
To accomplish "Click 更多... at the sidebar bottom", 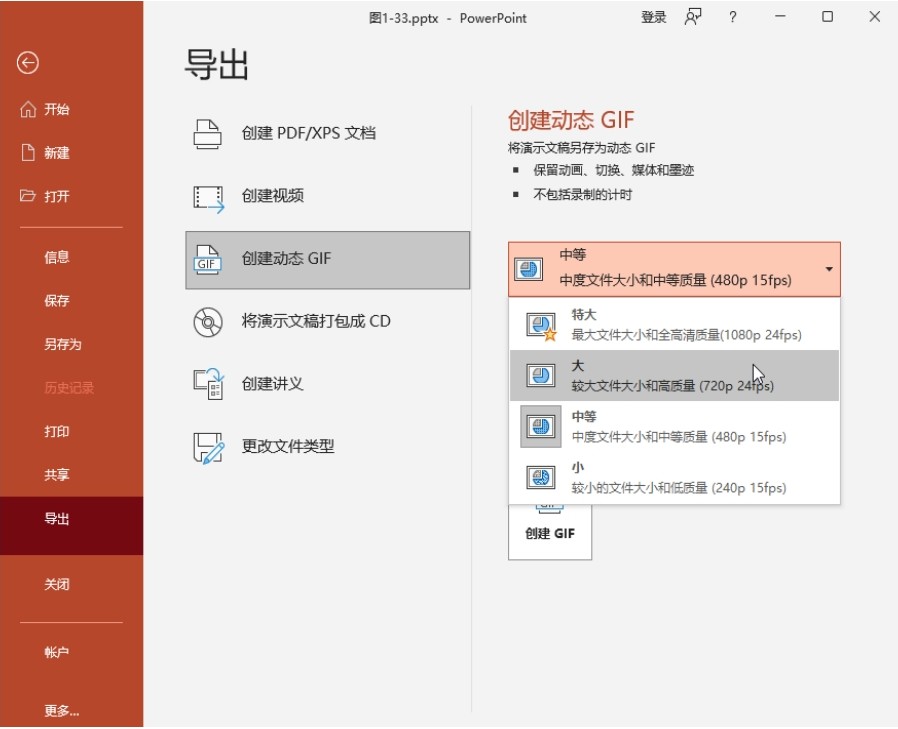I will tap(72, 711).
